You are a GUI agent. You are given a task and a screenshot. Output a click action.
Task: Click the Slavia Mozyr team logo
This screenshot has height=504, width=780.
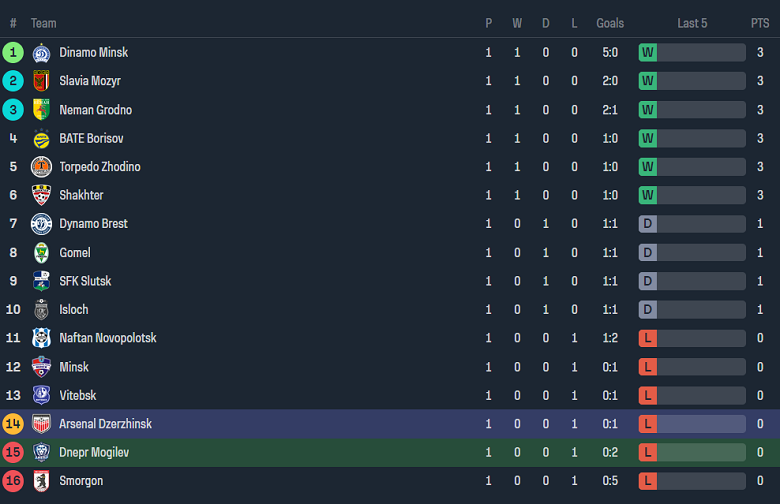pyautogui.click(x=41, y=81)
